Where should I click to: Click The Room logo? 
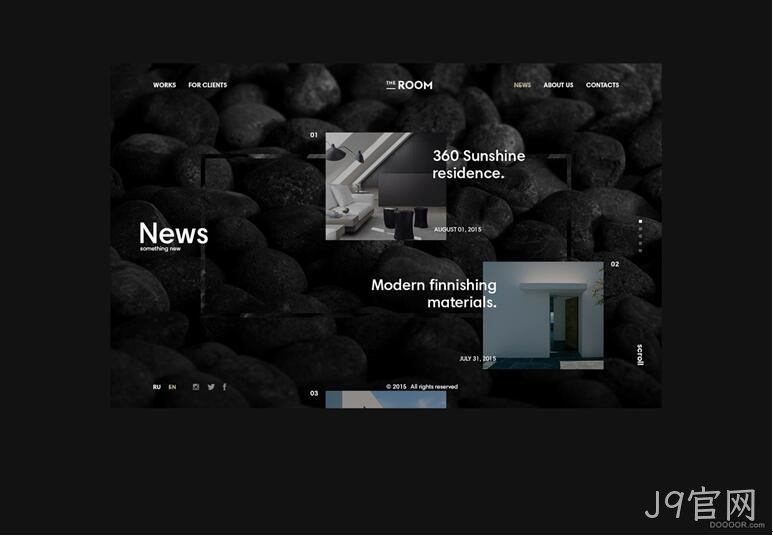click(x=409, y=85)
